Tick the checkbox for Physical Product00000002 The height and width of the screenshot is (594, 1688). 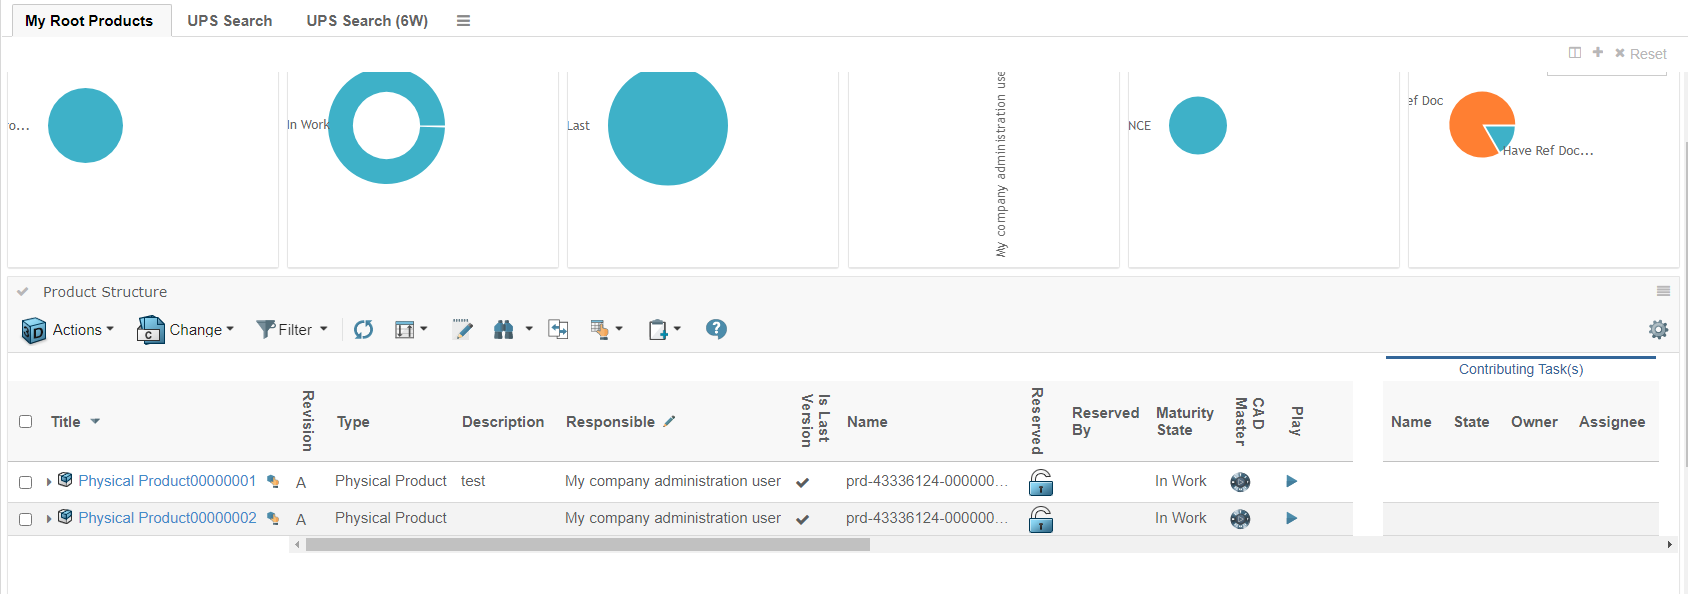coord(26,519)
